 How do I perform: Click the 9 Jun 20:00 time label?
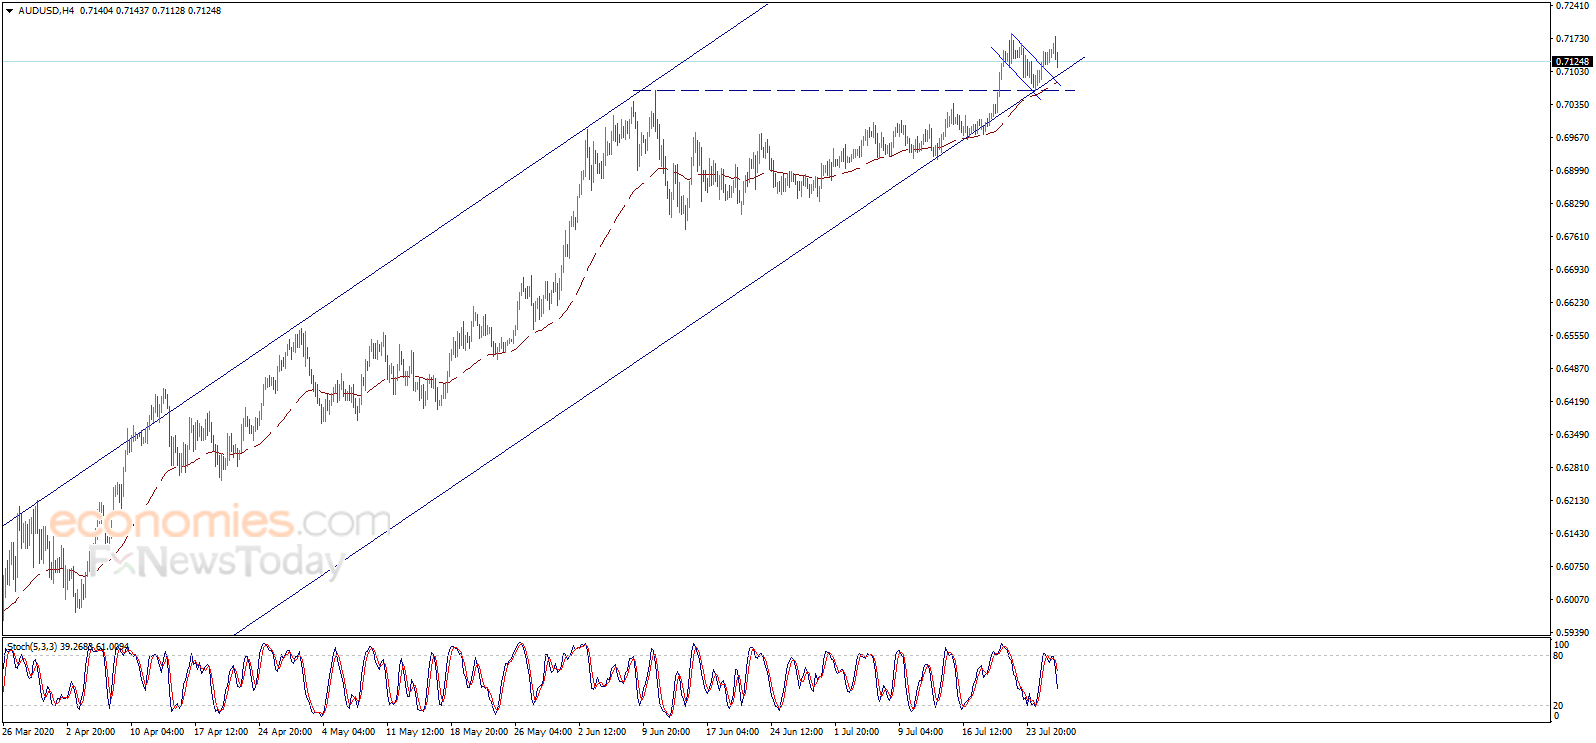point(666,732)
